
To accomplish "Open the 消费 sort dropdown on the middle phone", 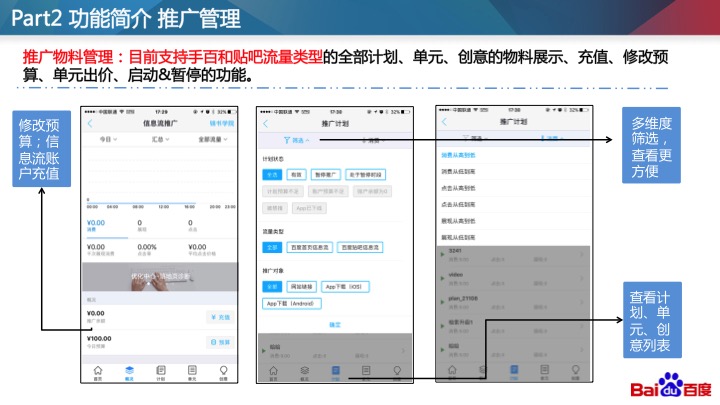I will coord(373,141).
